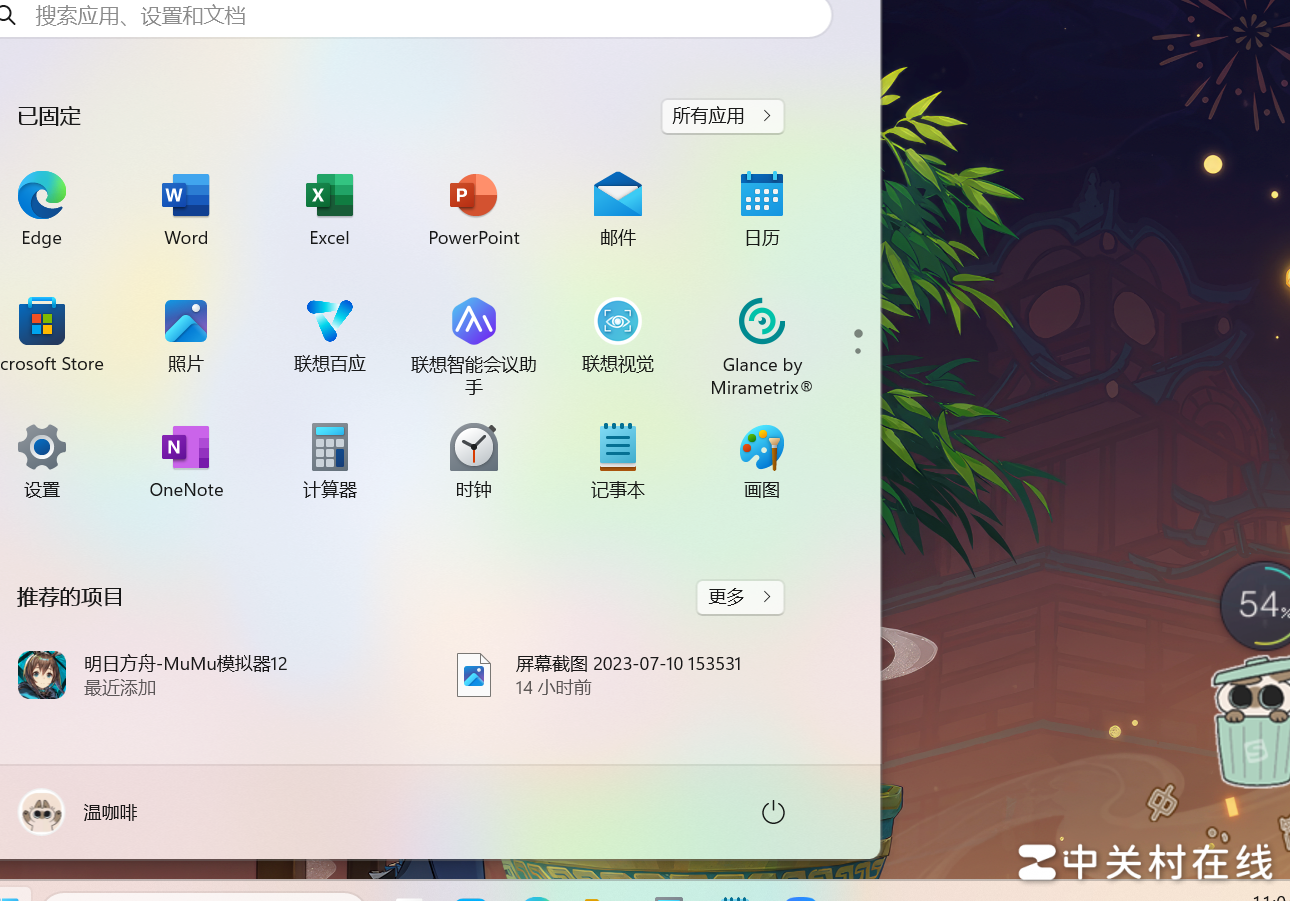The image size is (1290, 901).
Task: Expand 更多 recommended items
Action: [x=740, y=597]
